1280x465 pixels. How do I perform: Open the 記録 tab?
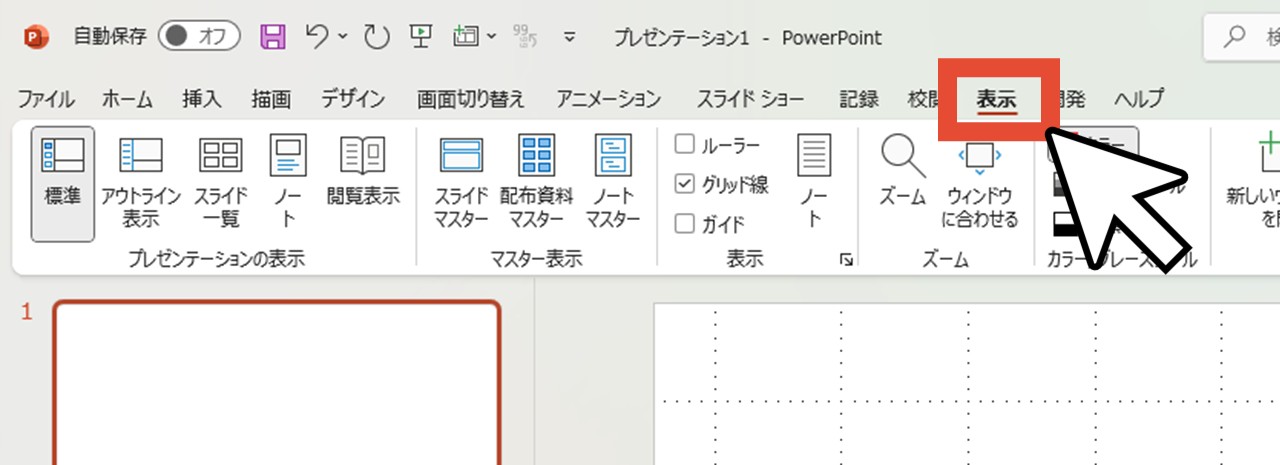pyautogui.click(x=859, y=99)
